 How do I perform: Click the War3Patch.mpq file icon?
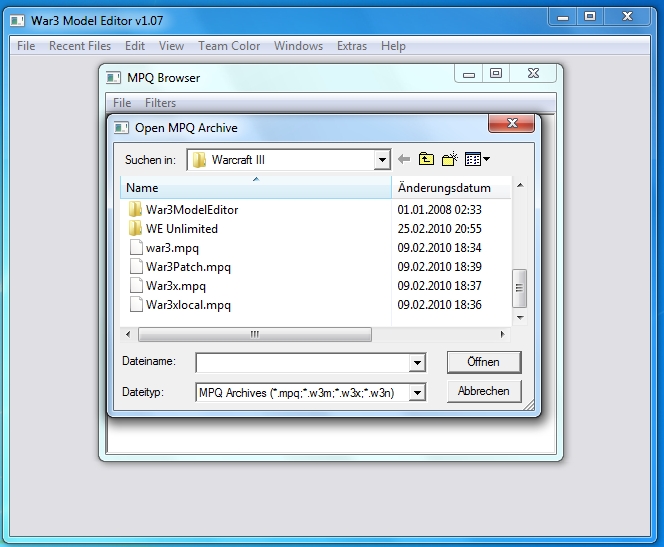tap(136, 266)
